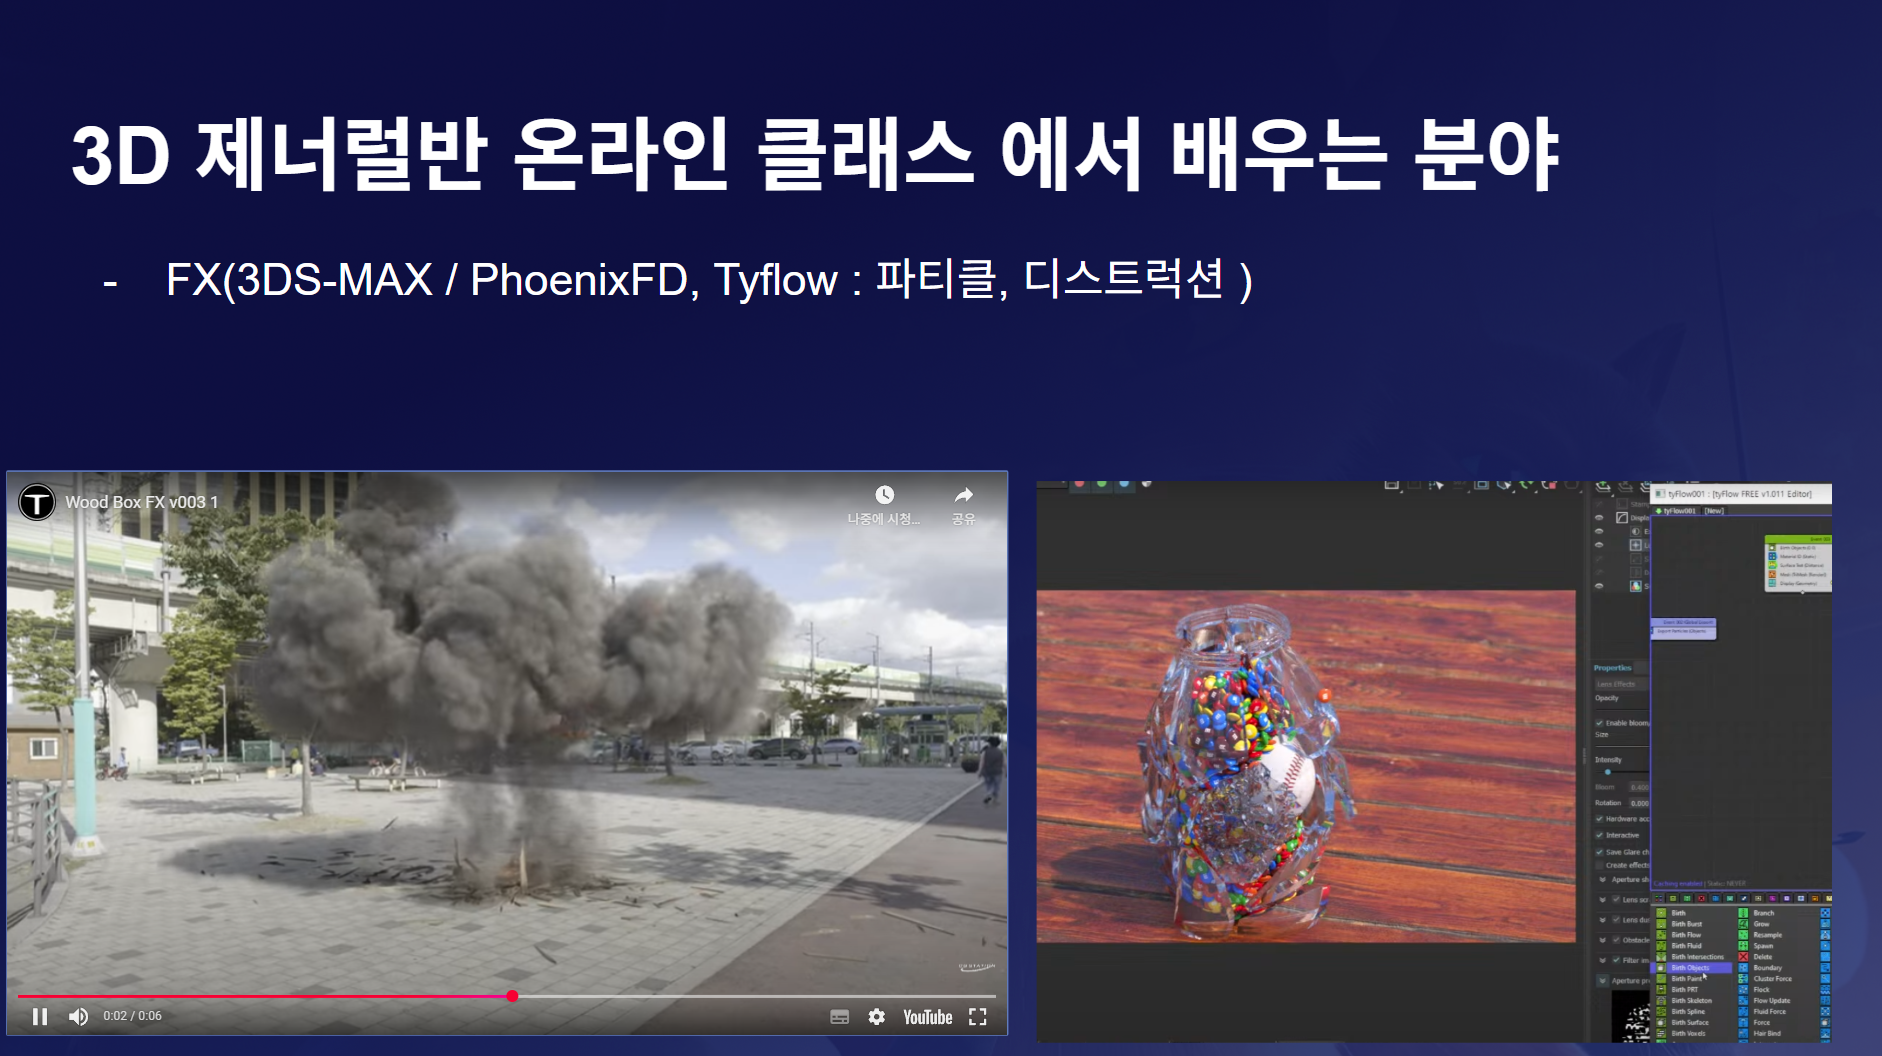Select the Birth operator in the list
The height and width of the screenshot is (1056, 1882).
1679,913
